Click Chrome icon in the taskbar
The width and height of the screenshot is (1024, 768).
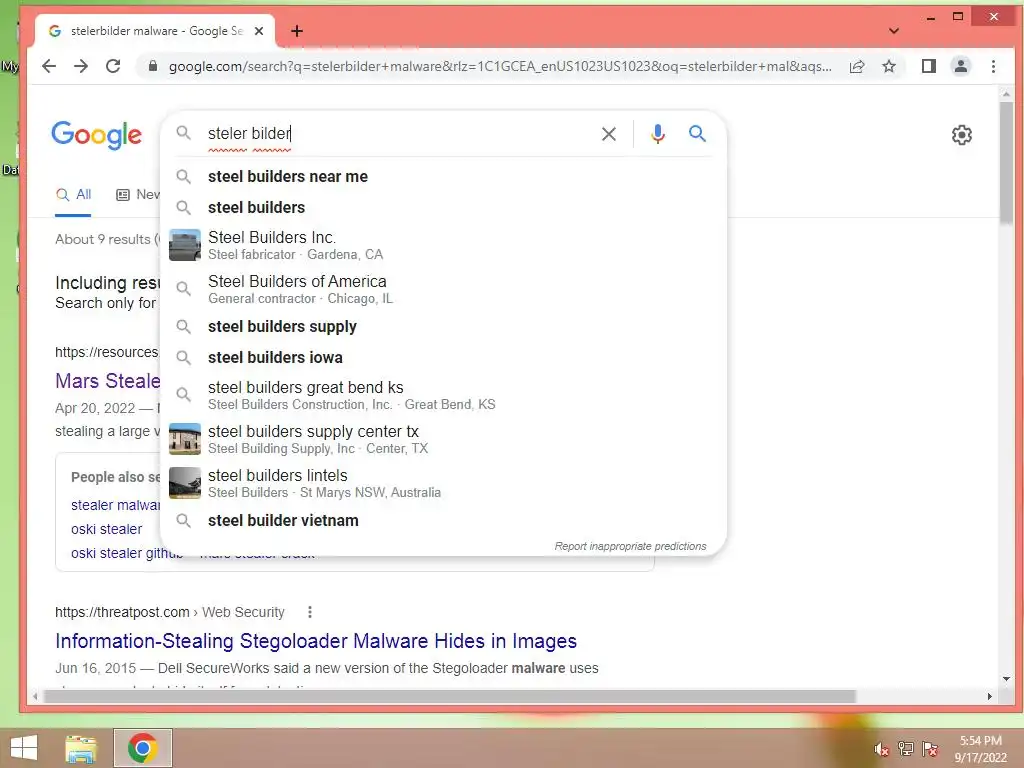(x=142, y=748)
